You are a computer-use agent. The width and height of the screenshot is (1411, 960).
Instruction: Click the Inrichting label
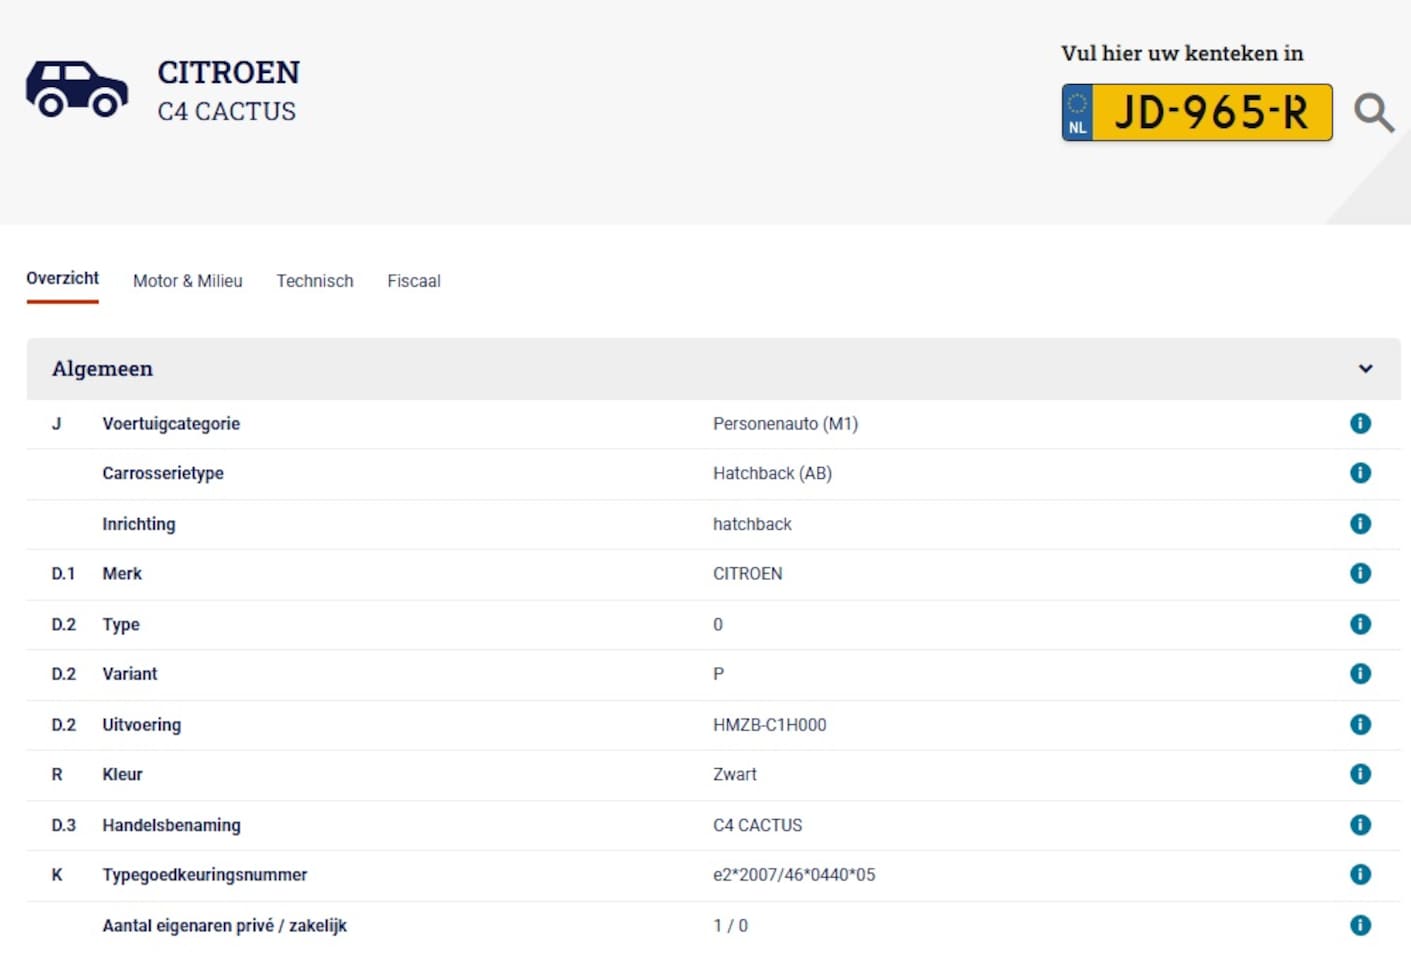138,524
